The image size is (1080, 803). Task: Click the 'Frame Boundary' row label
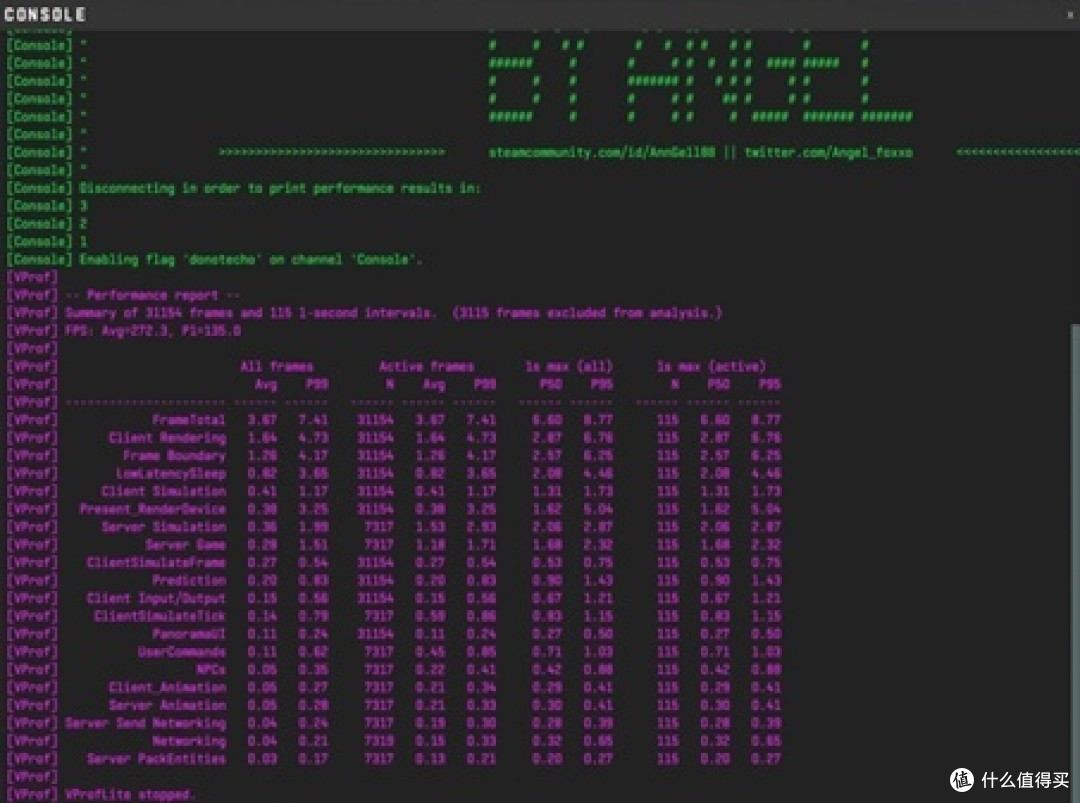(x=174, y=456)
